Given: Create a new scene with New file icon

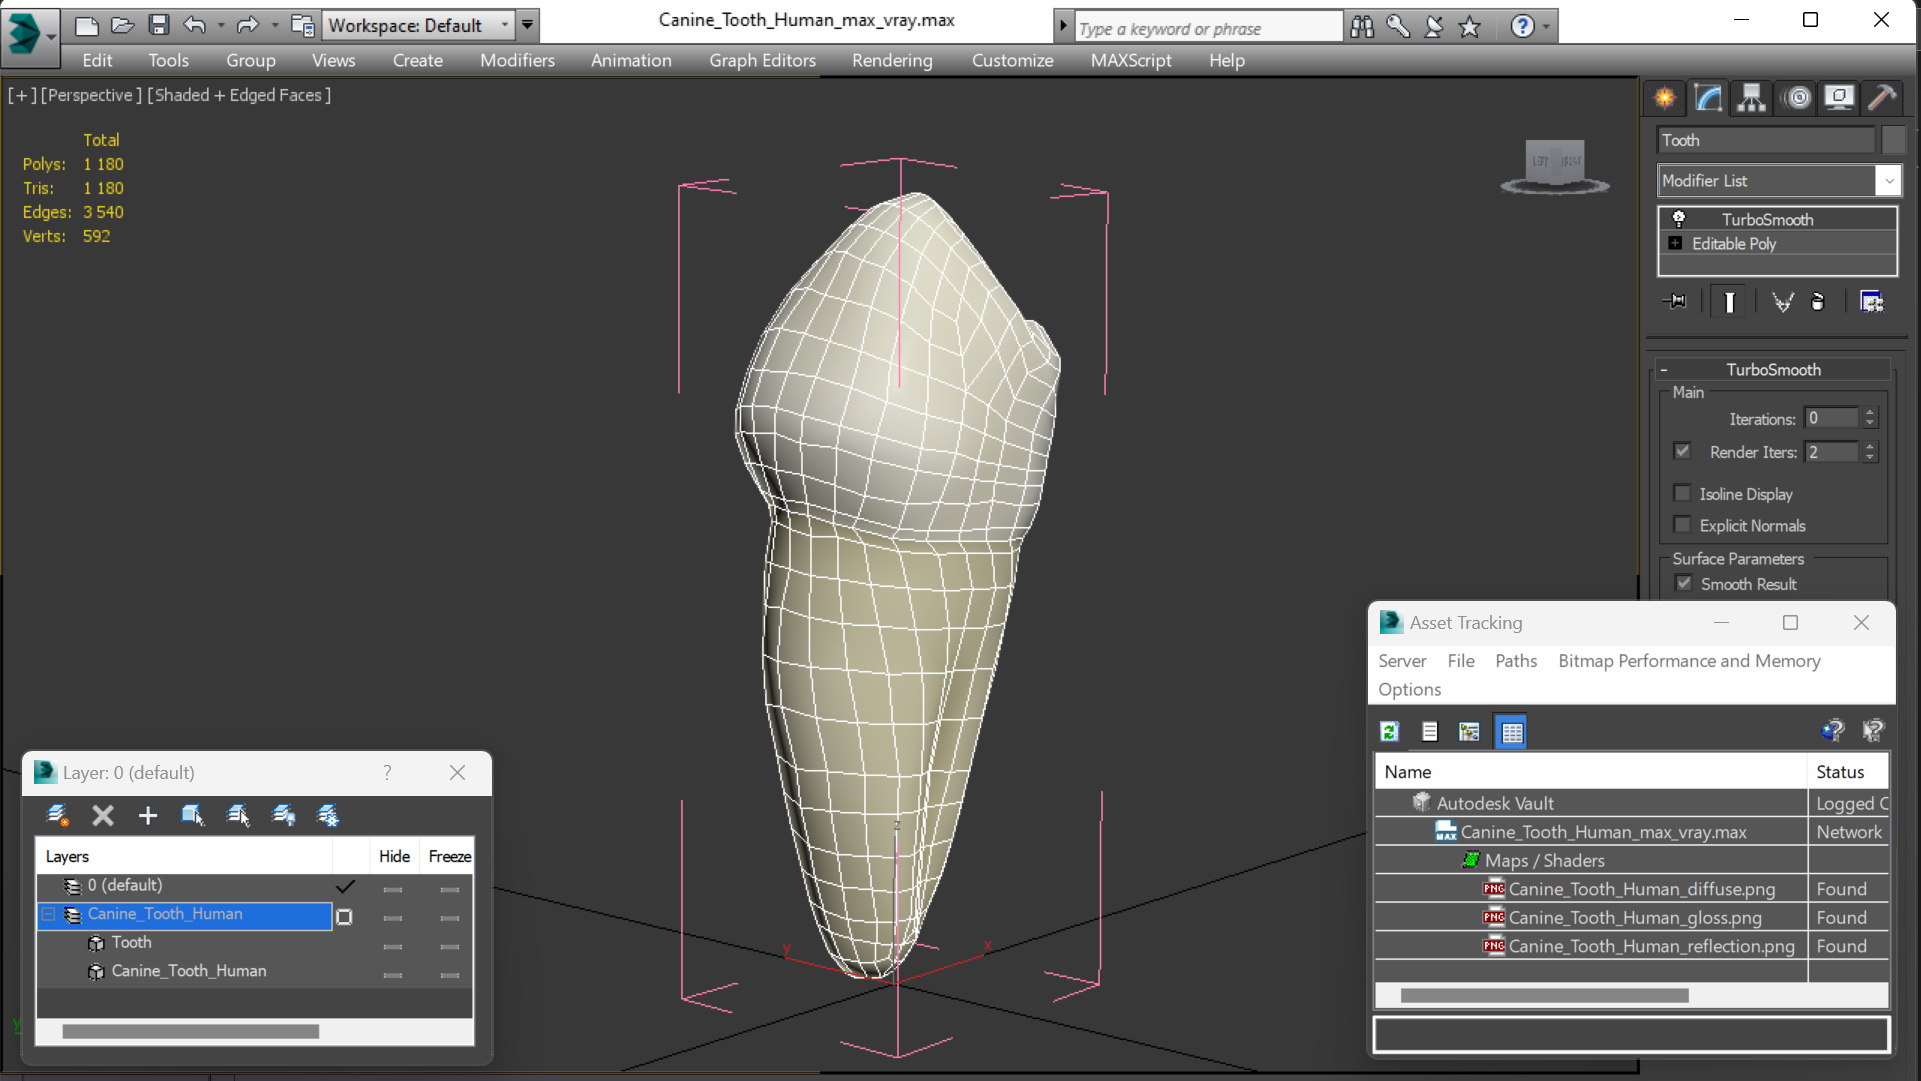Looking at the screenshot, I should point(87,25).
